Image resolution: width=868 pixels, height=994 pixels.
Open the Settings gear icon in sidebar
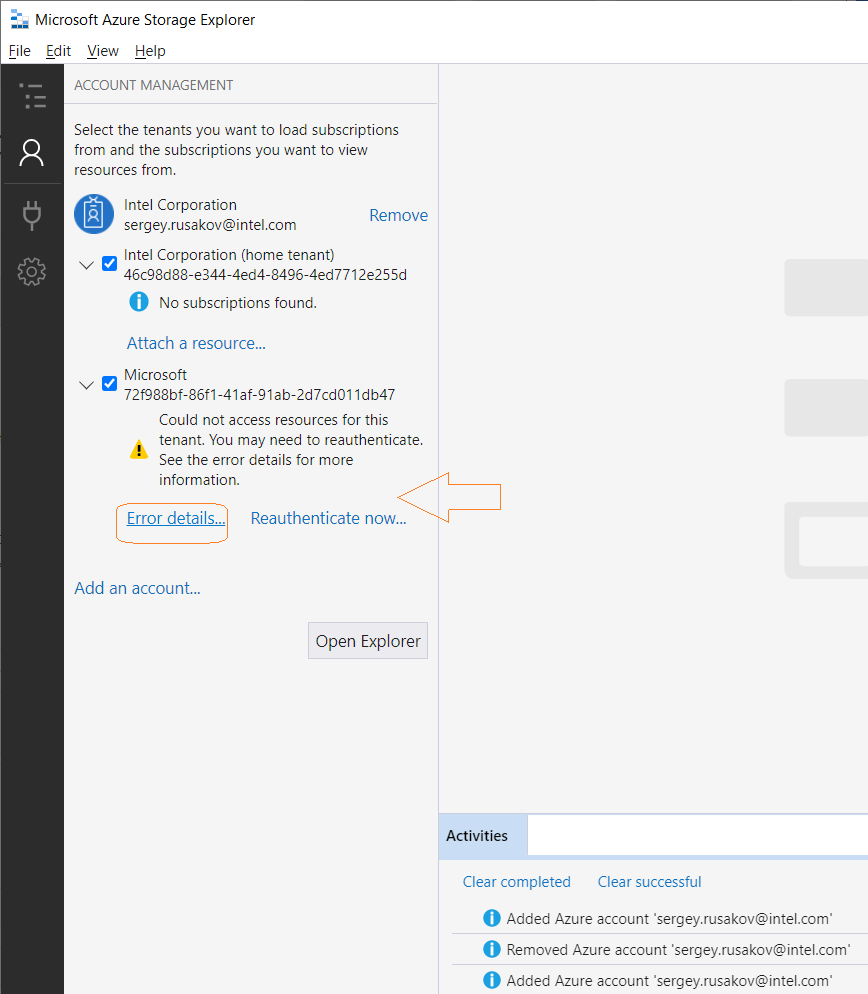point(32,271)
